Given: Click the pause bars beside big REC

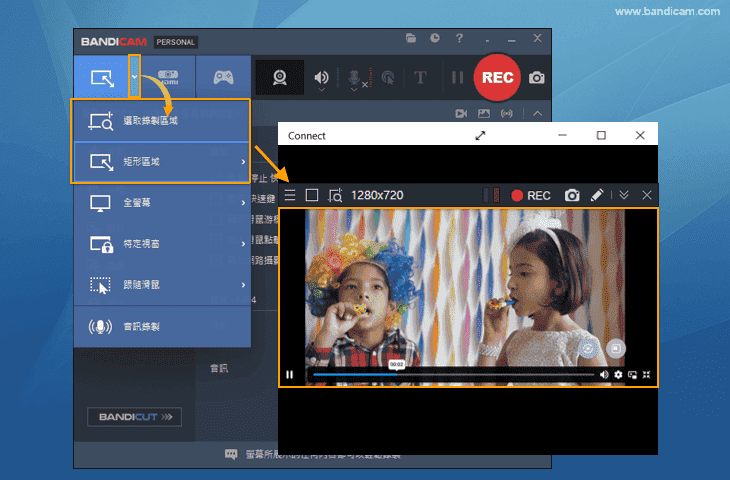Looking at the screenshot, I should pyautogui.click(x=458, y=77).
